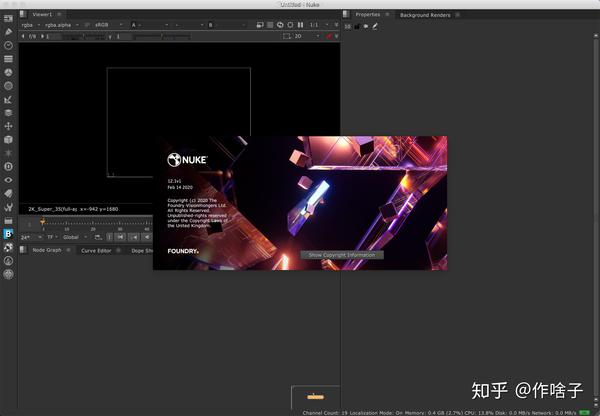
Task: Switch to the Background Renders tab
Action: 425,15
